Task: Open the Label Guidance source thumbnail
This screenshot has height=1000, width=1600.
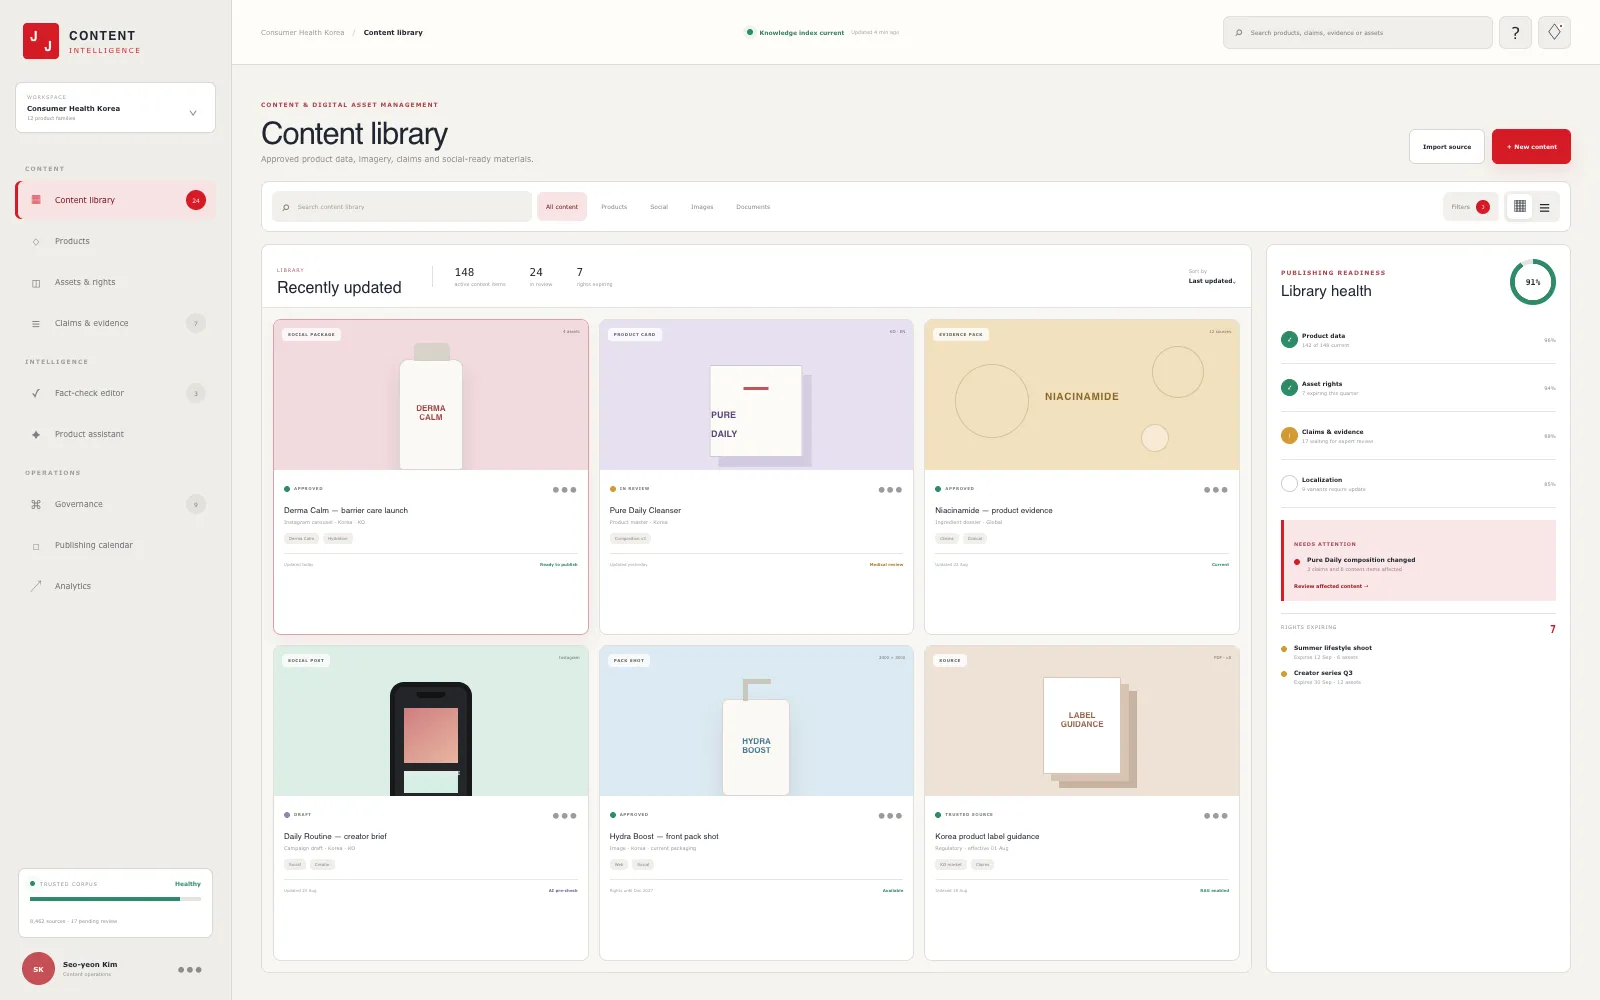Action: 1082,721
